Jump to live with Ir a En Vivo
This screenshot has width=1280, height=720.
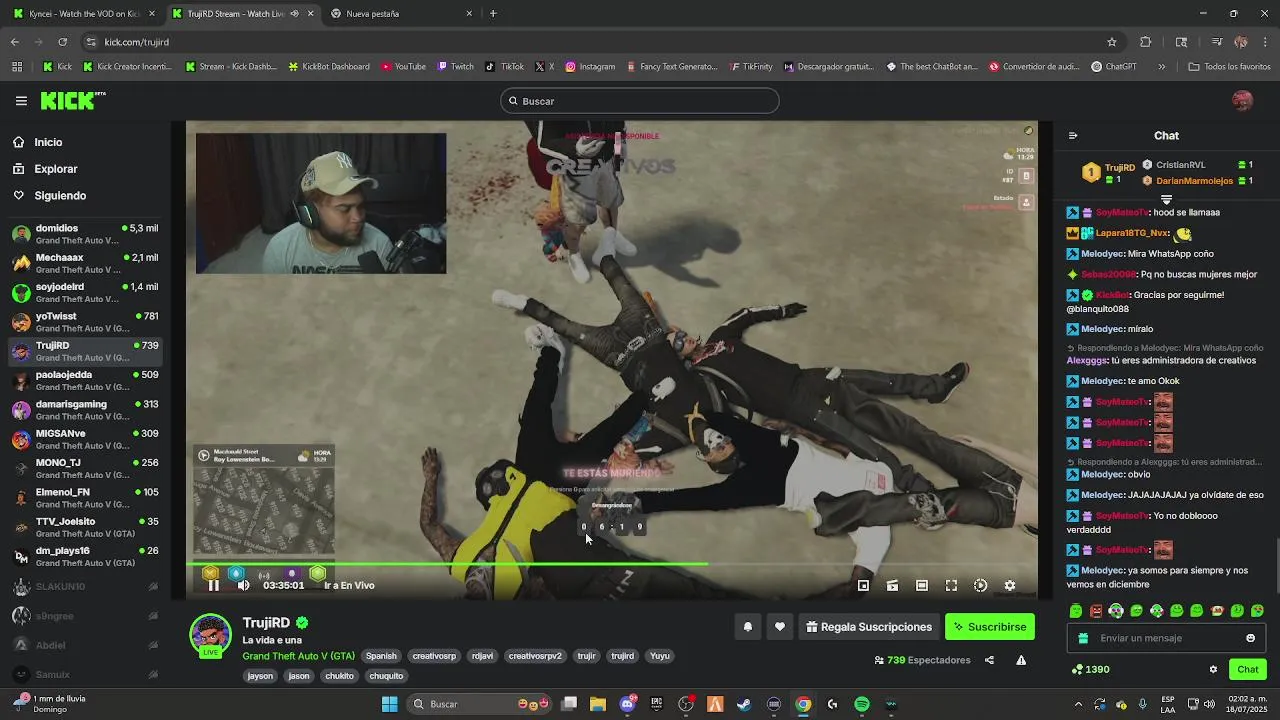pos(349,585)
